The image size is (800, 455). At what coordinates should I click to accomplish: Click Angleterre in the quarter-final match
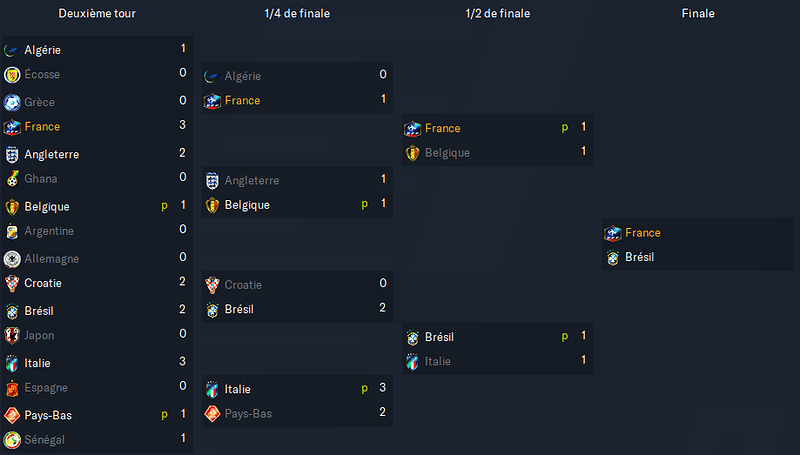(252, 181)
